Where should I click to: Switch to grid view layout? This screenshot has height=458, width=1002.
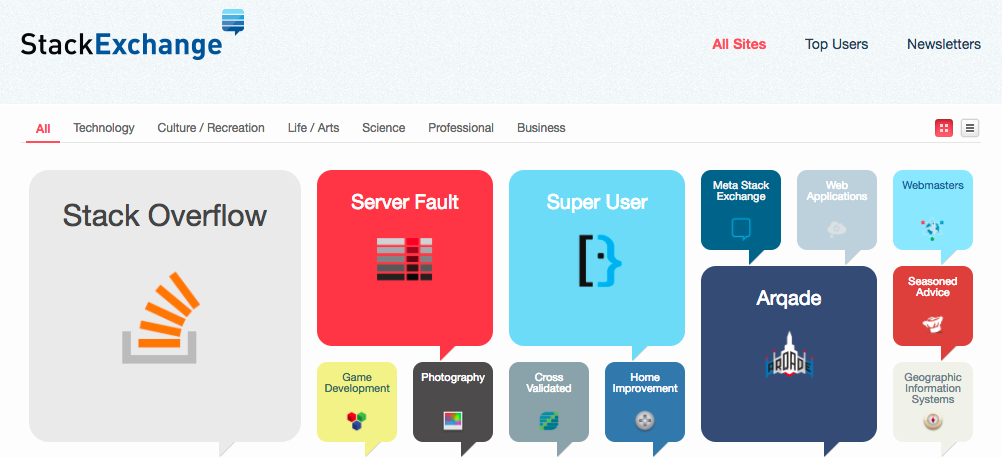(943, 128)
